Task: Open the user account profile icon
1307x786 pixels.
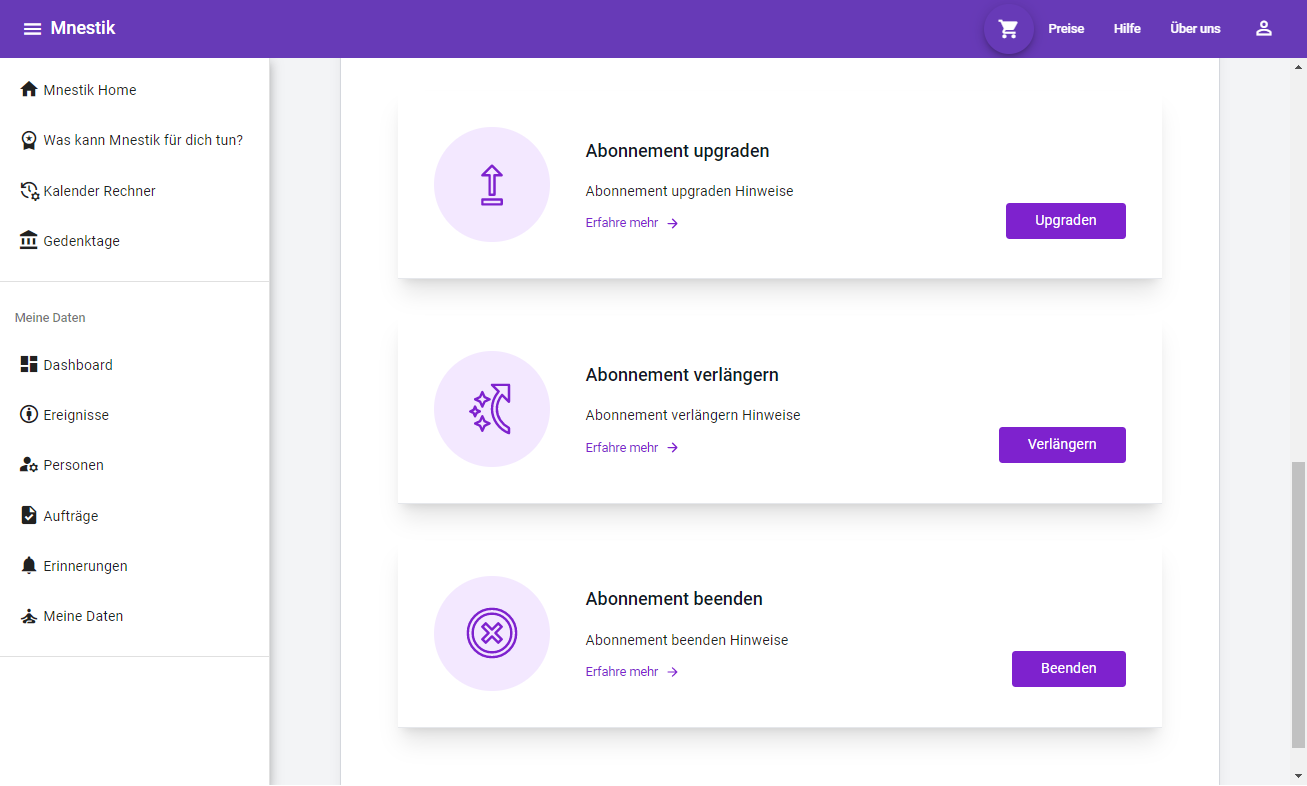Action: click(1263, 29)
